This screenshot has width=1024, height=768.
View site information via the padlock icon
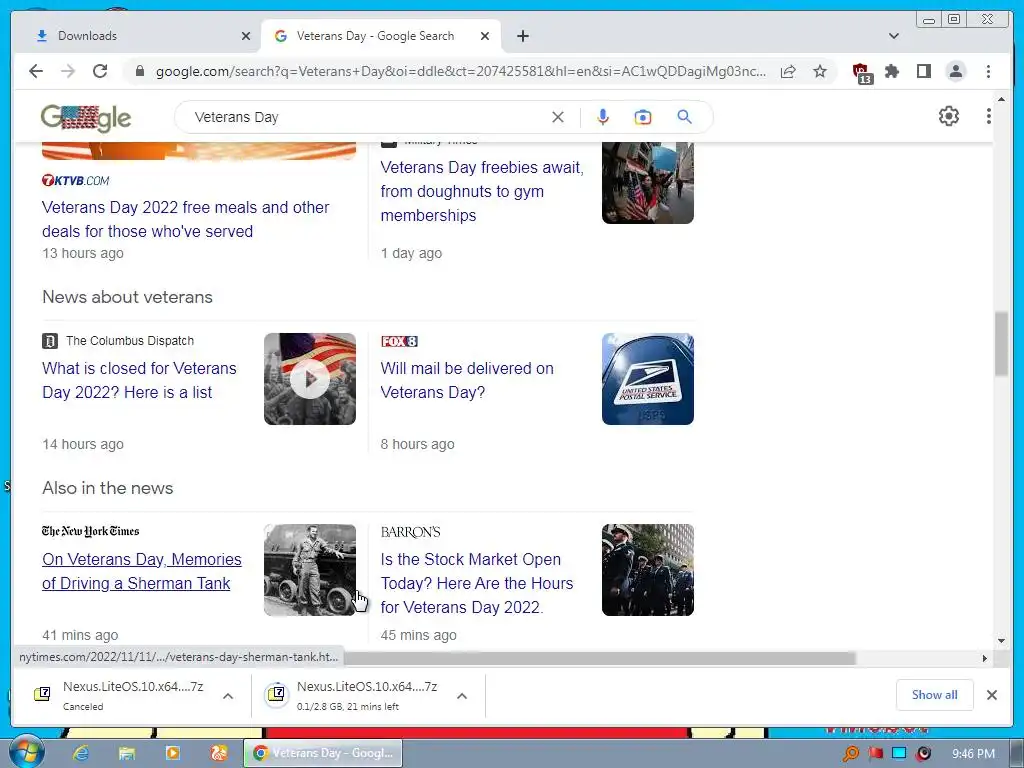pyautogui.click(x=139, y=71)
